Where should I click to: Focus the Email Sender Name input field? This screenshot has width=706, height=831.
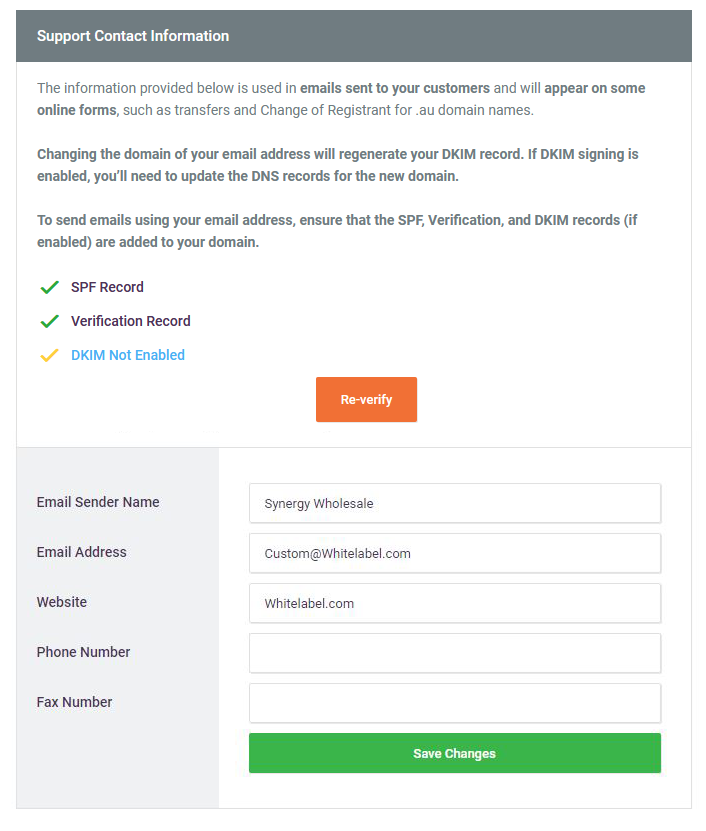[x=454, y=503]
